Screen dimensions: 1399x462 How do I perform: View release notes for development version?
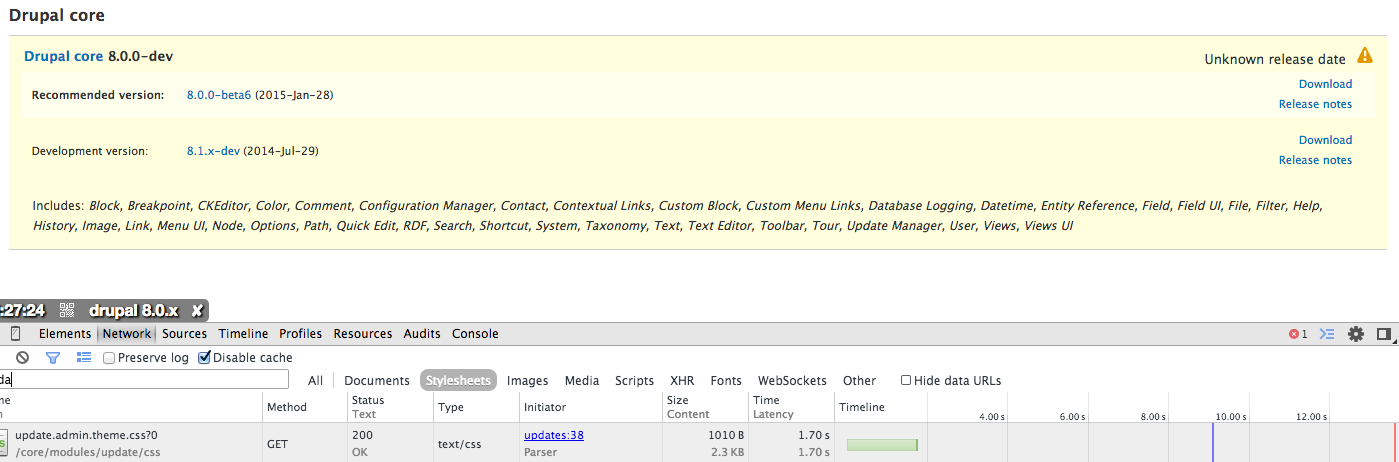[x=1315, y=160]
